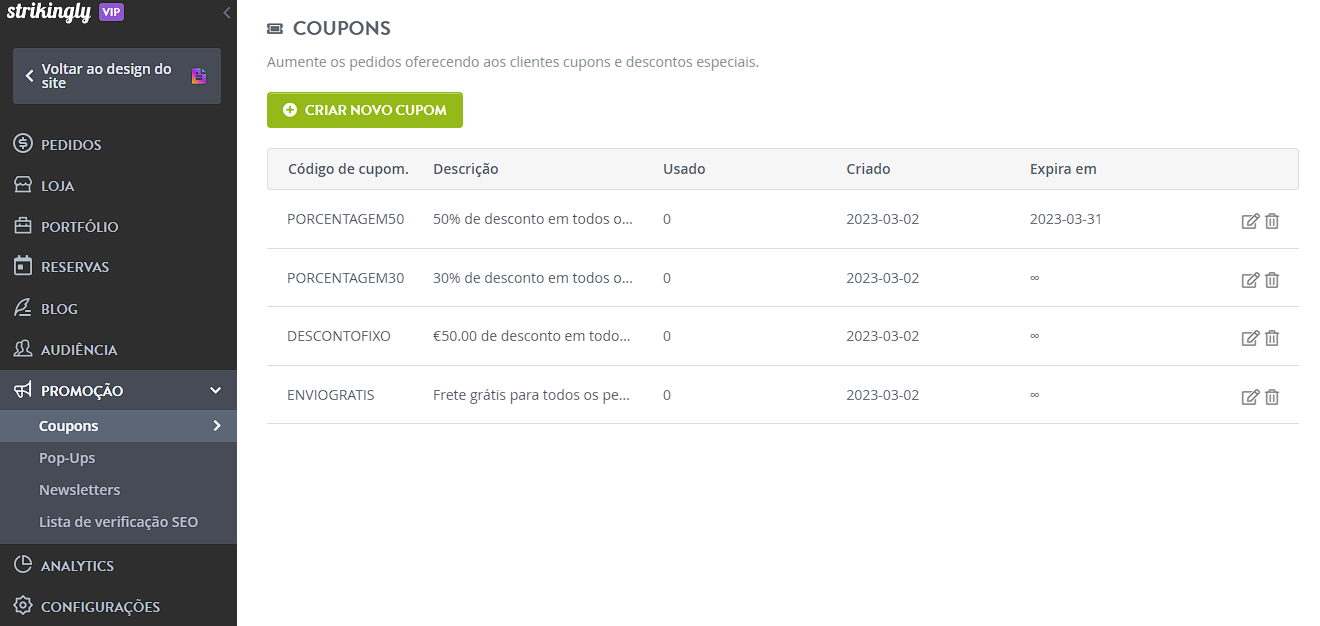Click the COUPONS page heading
1320x626 pixels.
click(x=341, y=28)
